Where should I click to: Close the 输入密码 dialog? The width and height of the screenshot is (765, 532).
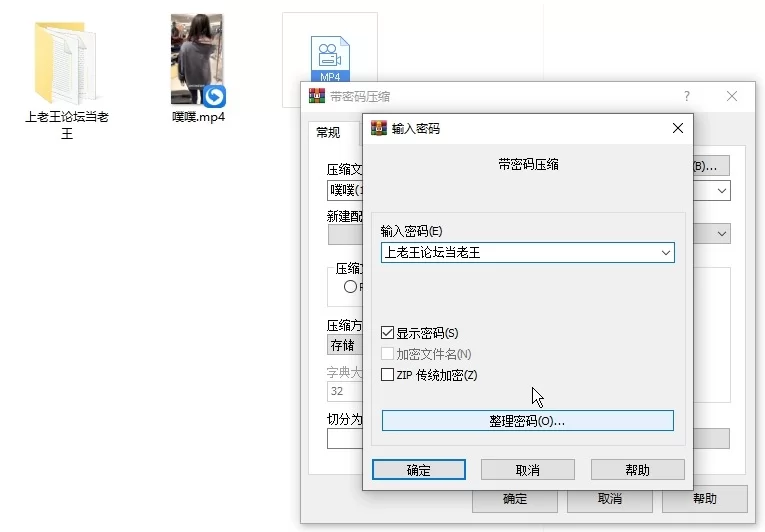(678, 128)
